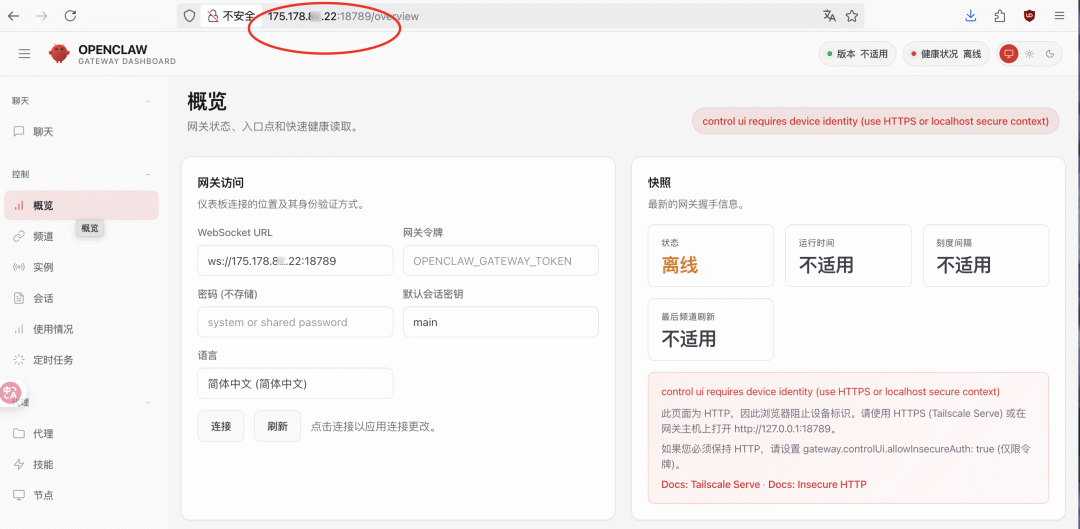Open the 语言 language dropdown

295,384
